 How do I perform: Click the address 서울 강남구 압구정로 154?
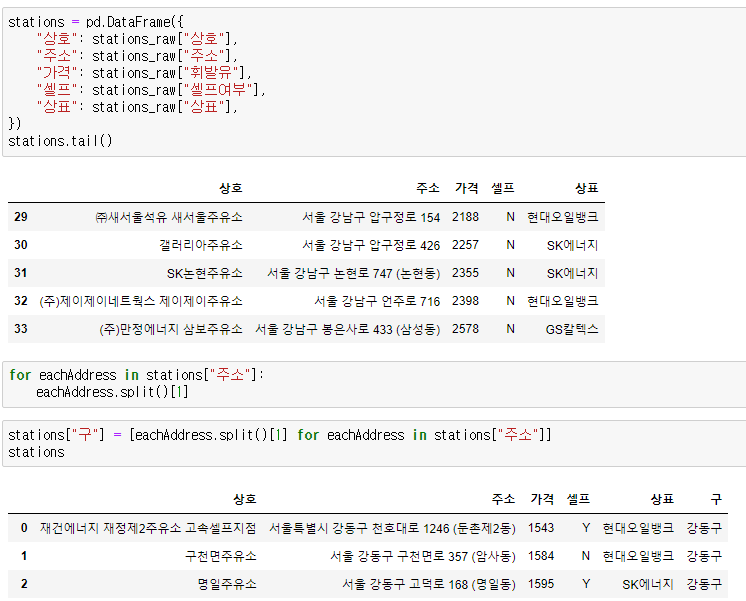(371, 217)
